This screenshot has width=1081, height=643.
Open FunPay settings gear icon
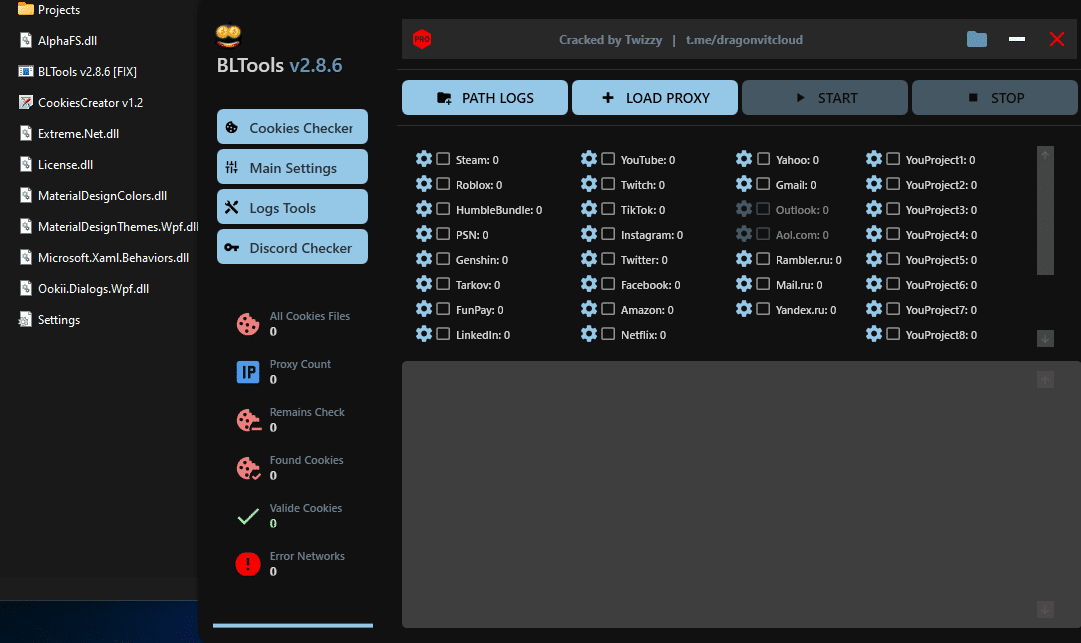point(424,309)
